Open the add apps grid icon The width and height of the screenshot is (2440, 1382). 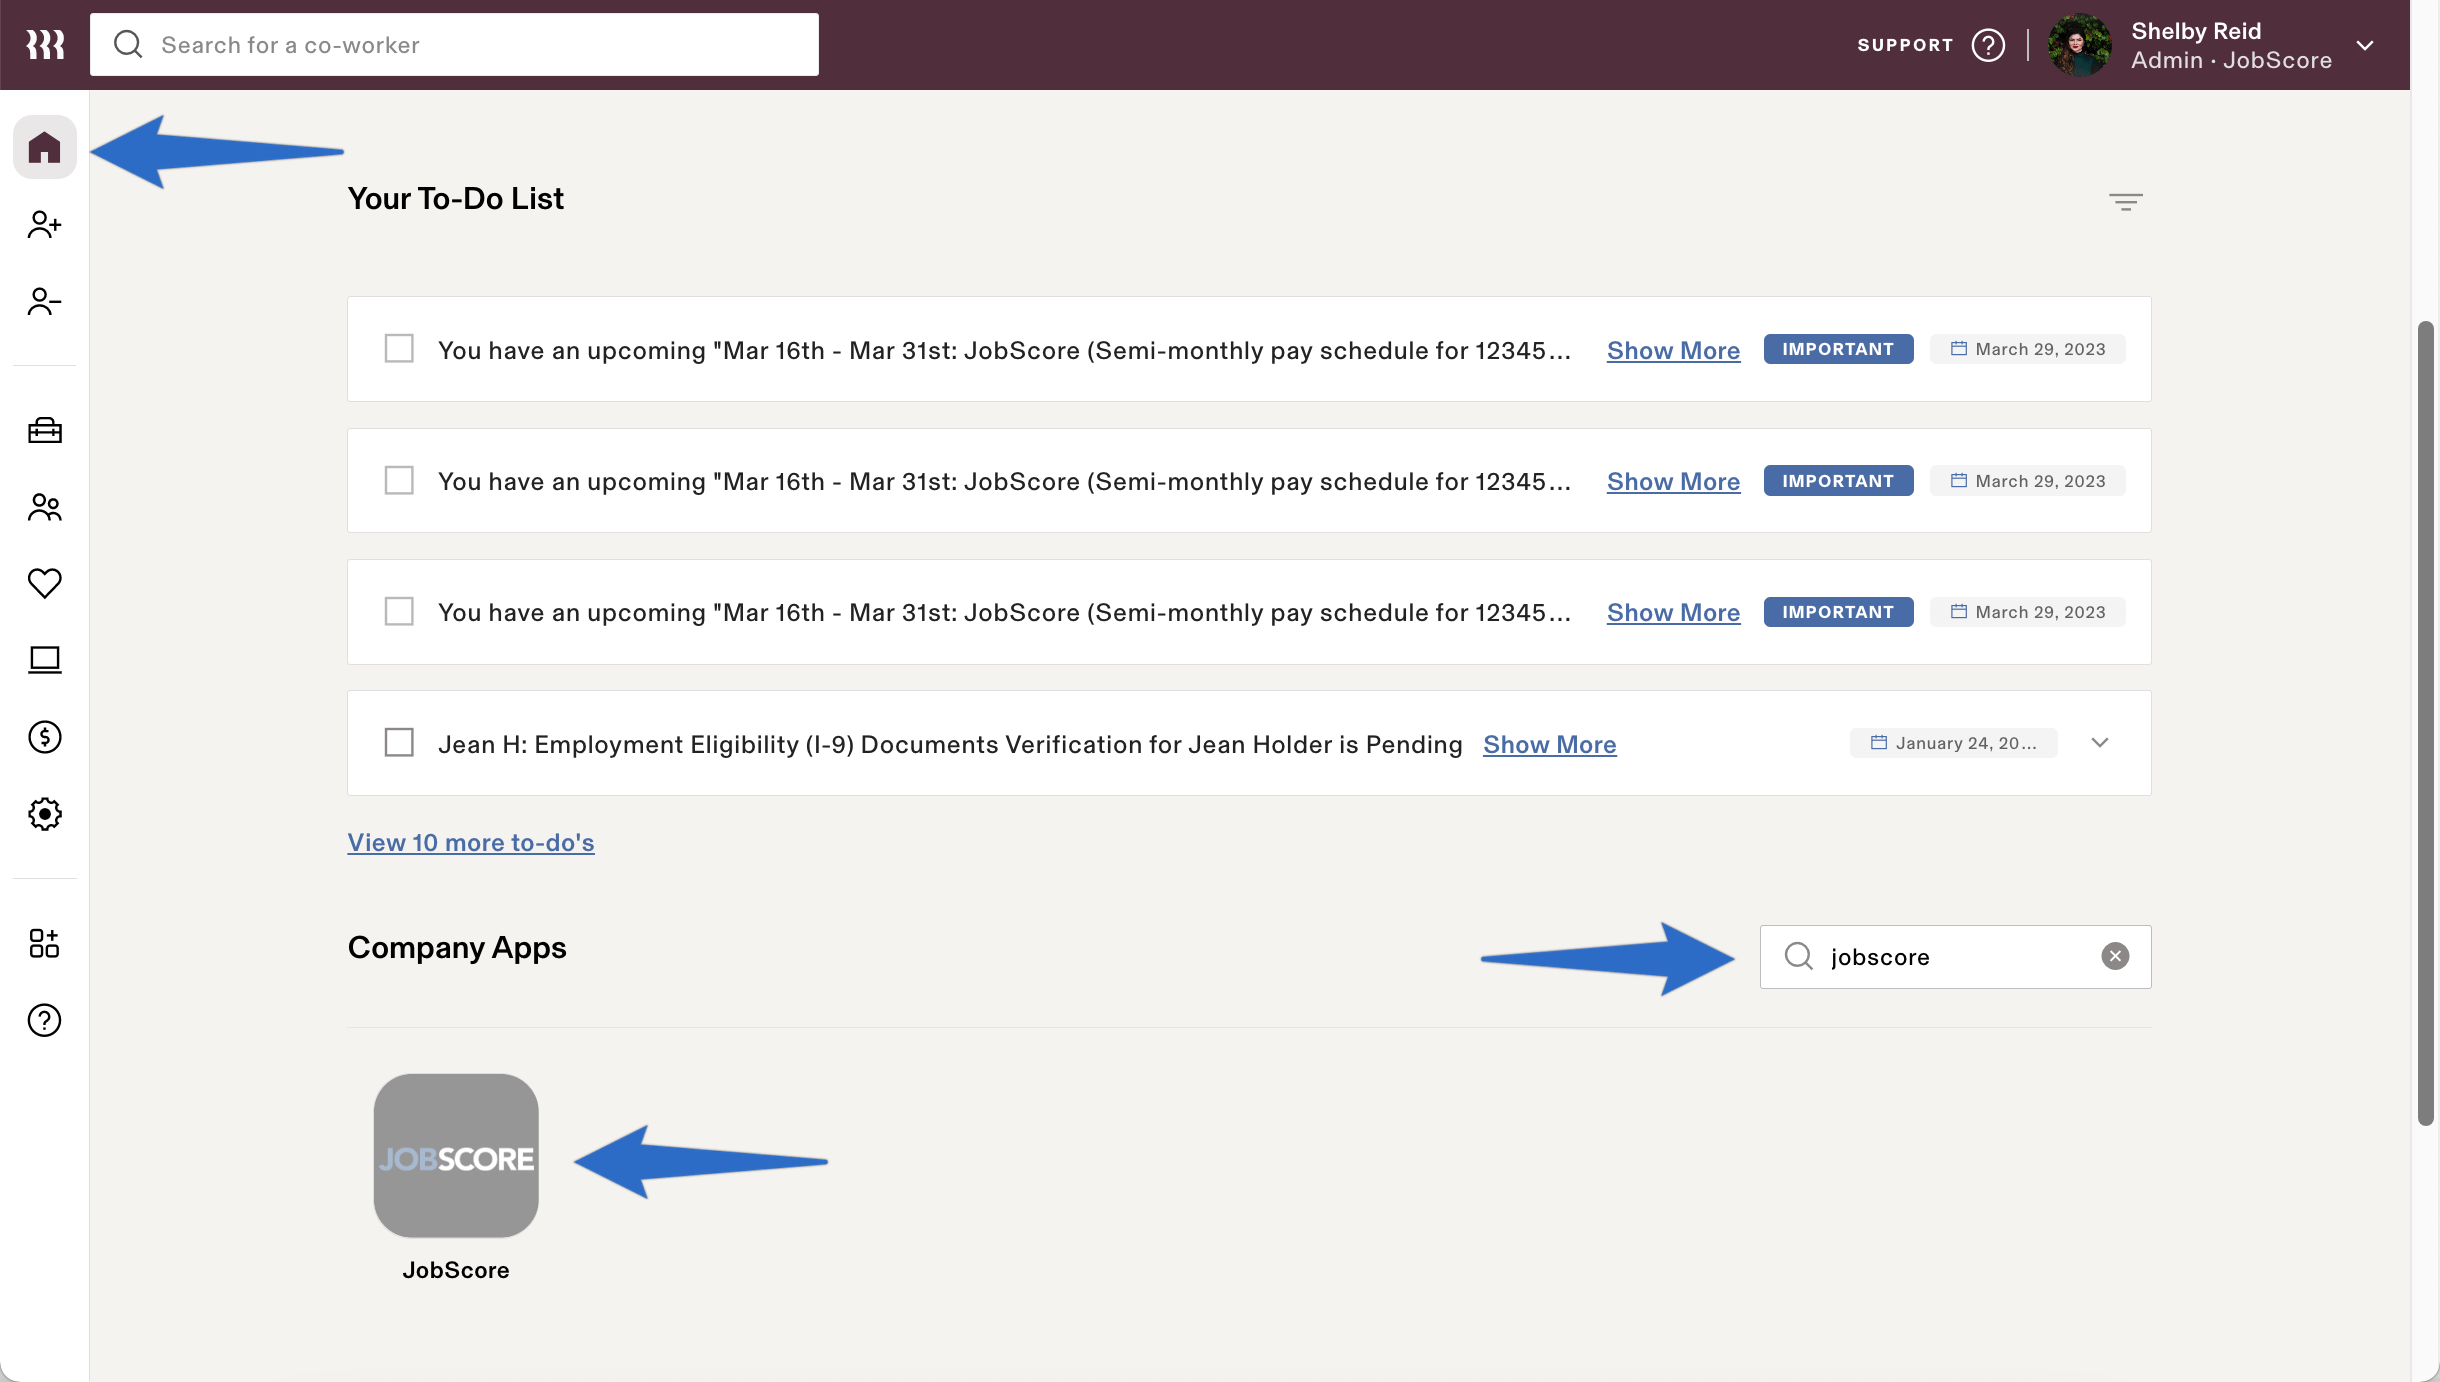point(45,943)
